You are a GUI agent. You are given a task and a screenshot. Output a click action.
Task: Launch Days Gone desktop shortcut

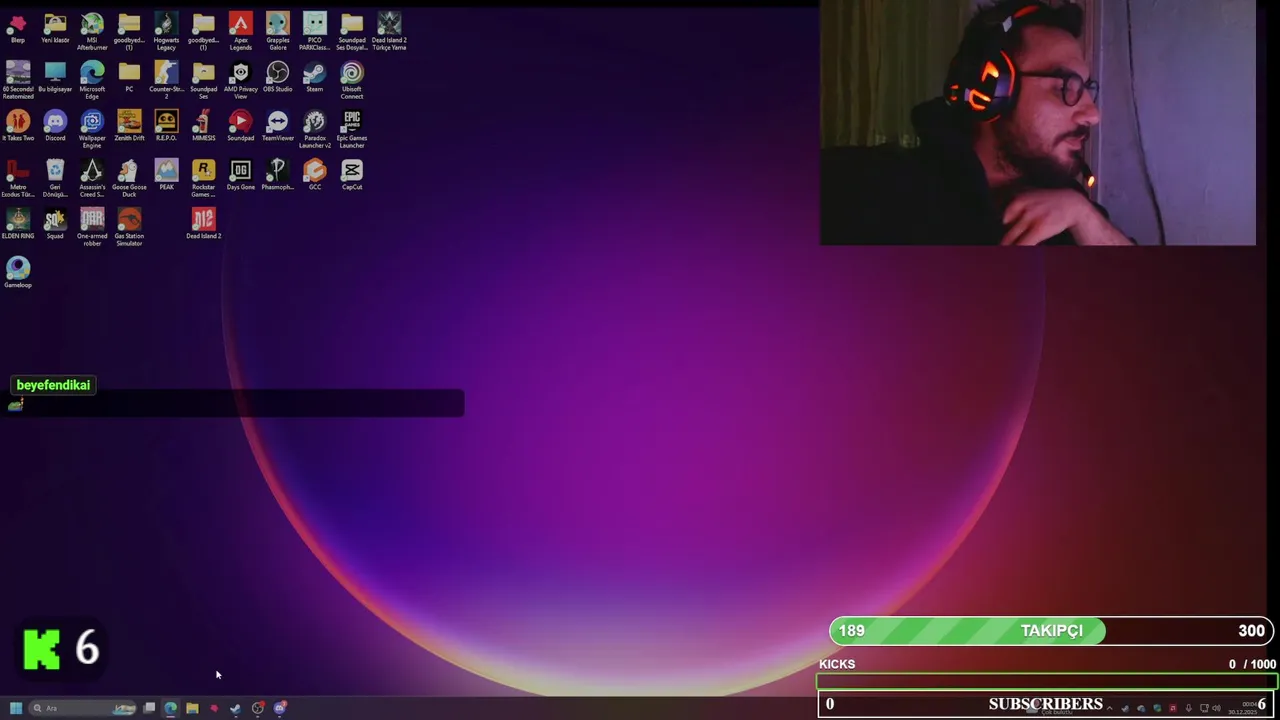240,175
